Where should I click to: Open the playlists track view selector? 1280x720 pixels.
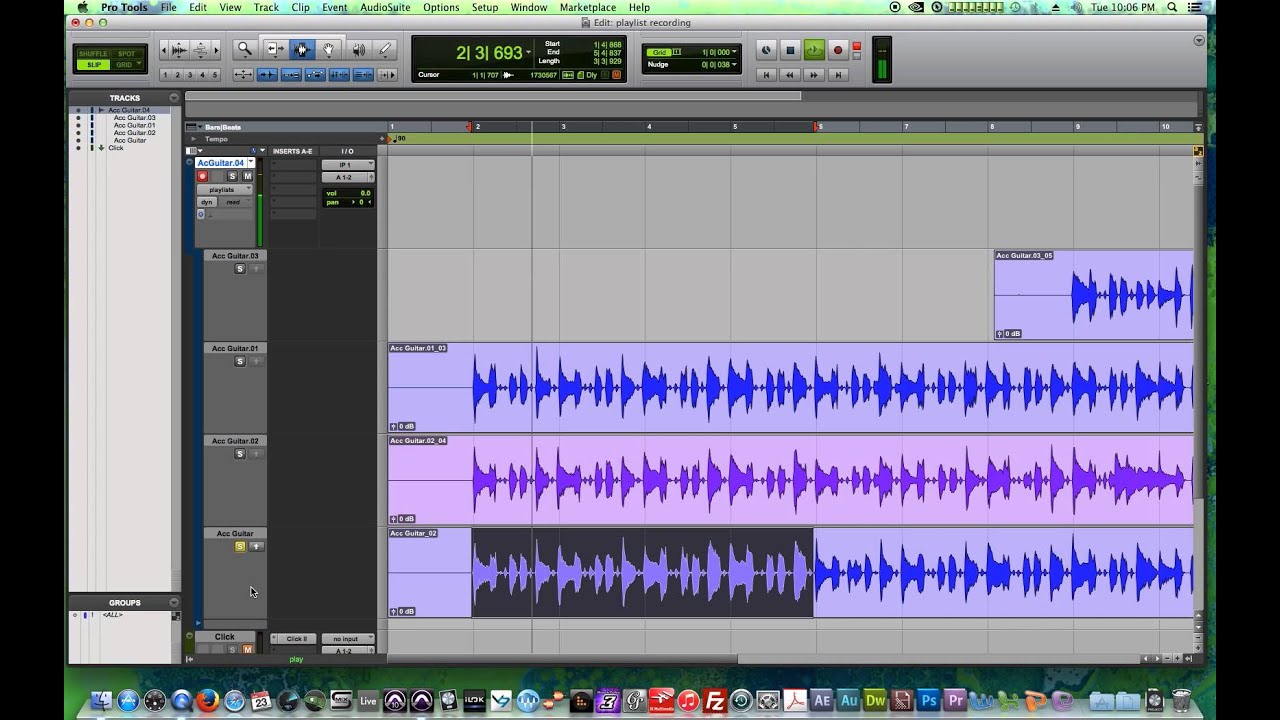[224, 189]
